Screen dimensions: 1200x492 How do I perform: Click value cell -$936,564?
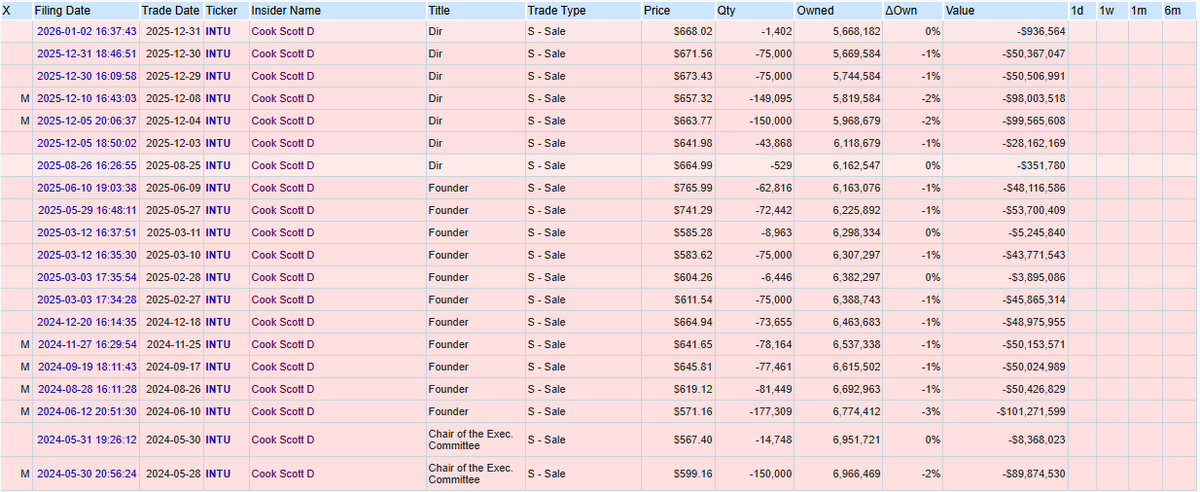coord(1037,32)
